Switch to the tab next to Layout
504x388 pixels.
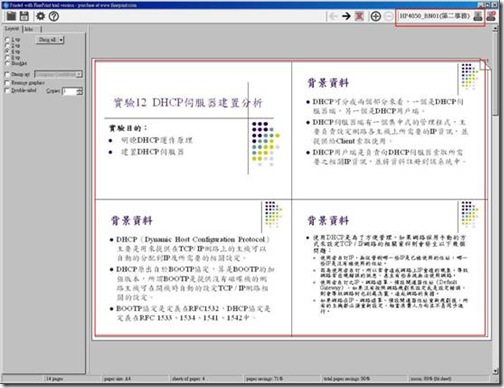(x=32, y=29)
